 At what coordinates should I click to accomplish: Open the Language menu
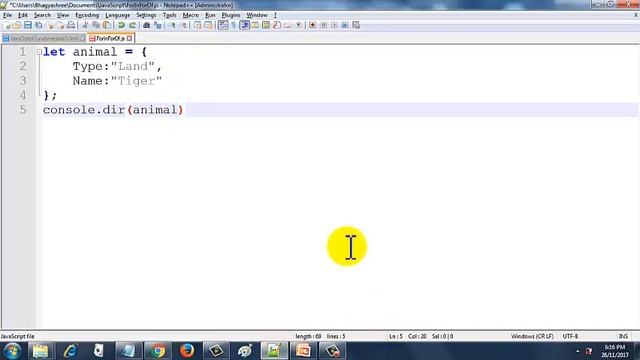click(x=118, y=15)
